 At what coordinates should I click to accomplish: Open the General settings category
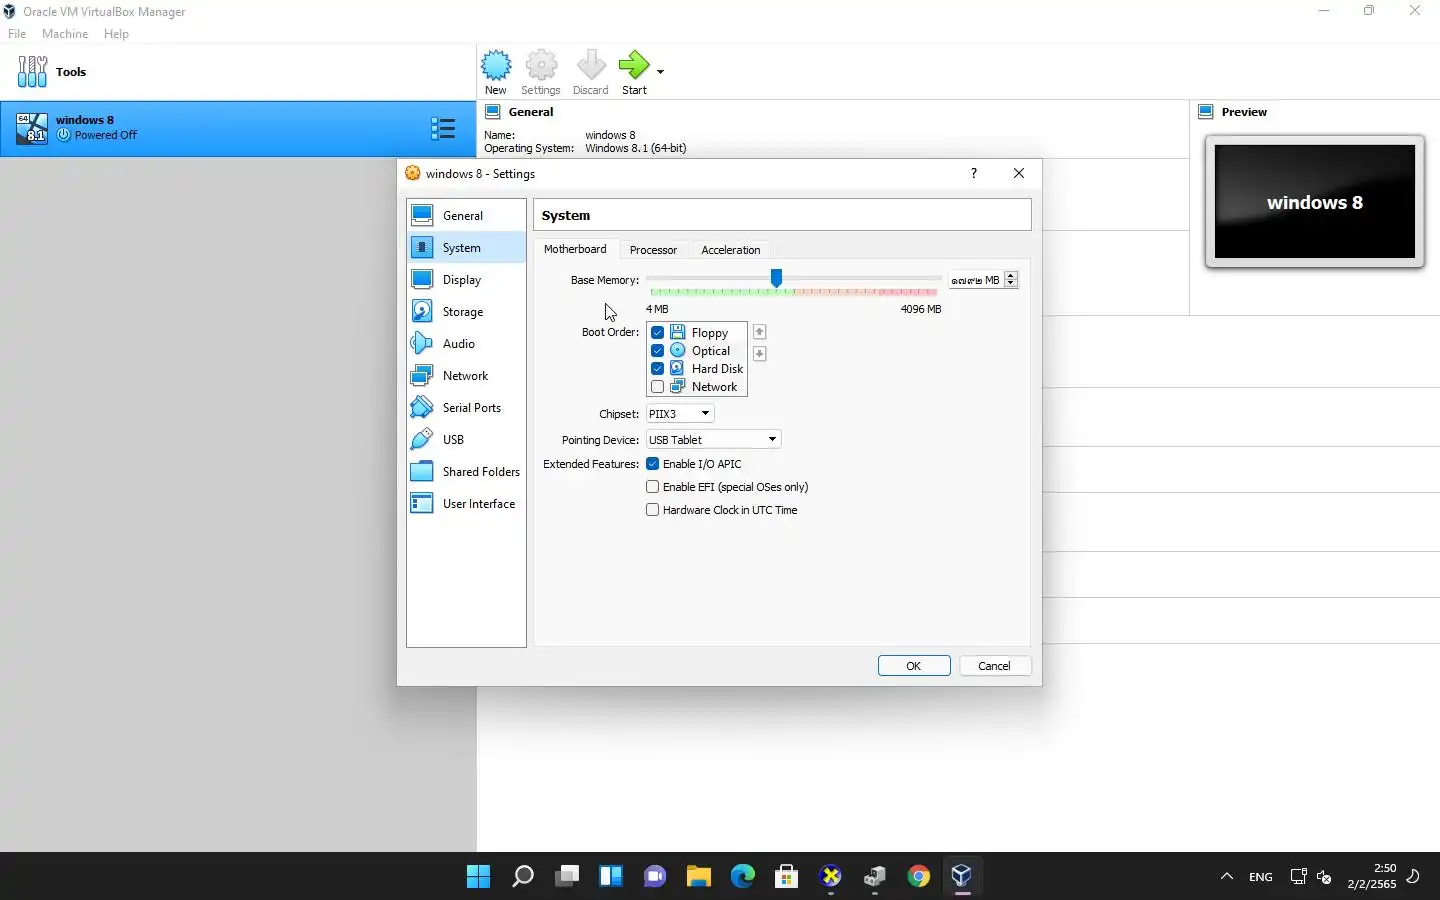pyautogui.click(x=466, y=216)
